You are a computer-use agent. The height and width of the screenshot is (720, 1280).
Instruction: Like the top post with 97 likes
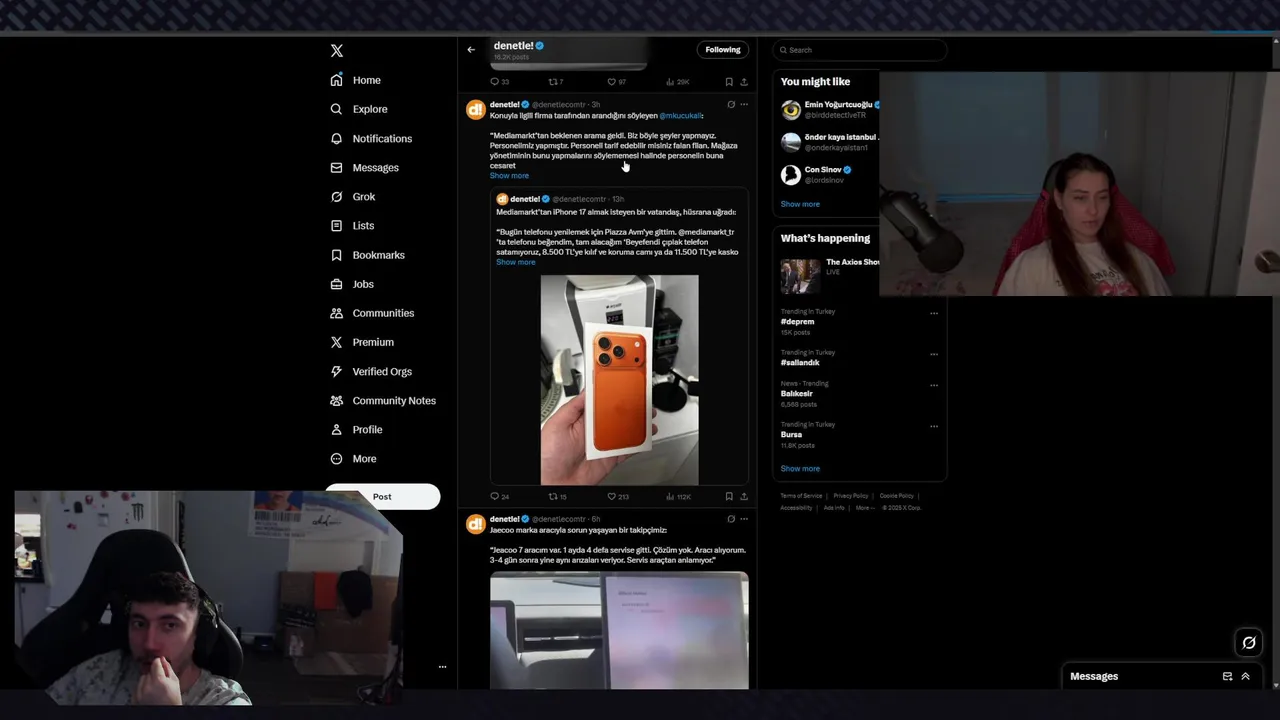pos(617,82)
